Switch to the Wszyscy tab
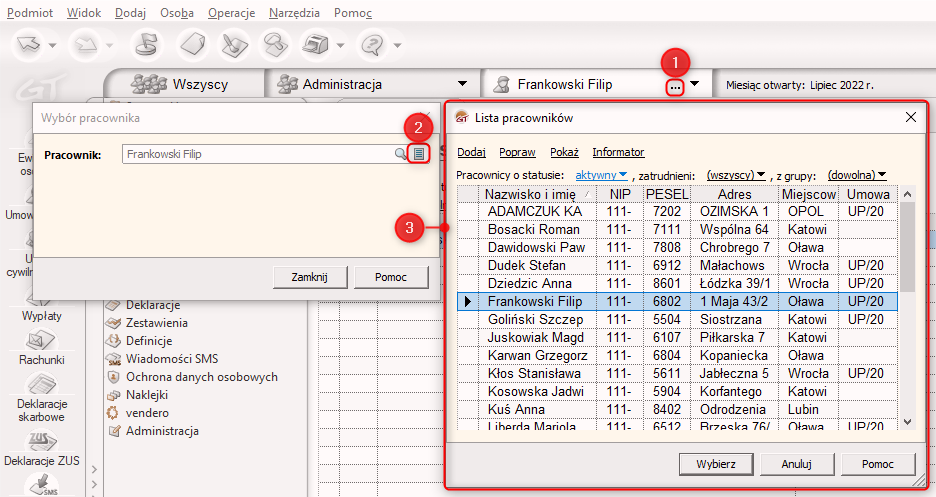 click(x=184, y=84)
